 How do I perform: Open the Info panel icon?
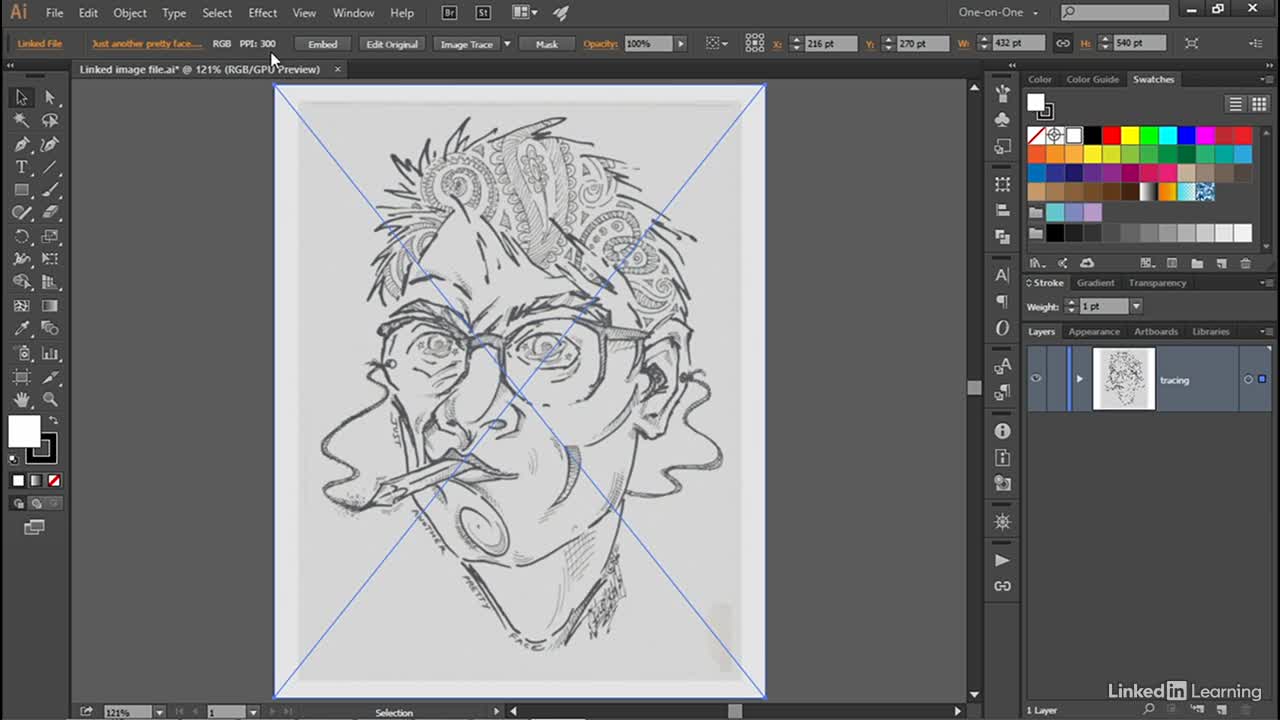[1002, 431]
